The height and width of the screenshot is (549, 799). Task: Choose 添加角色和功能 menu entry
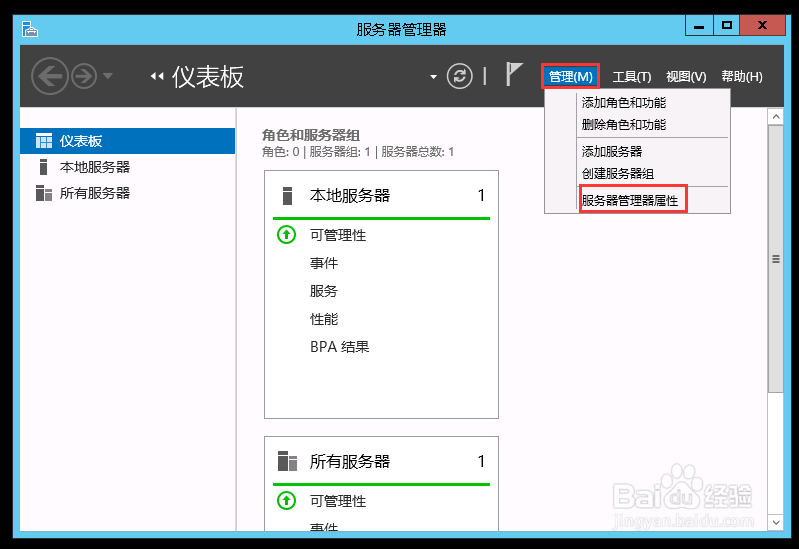click(624, 102)
